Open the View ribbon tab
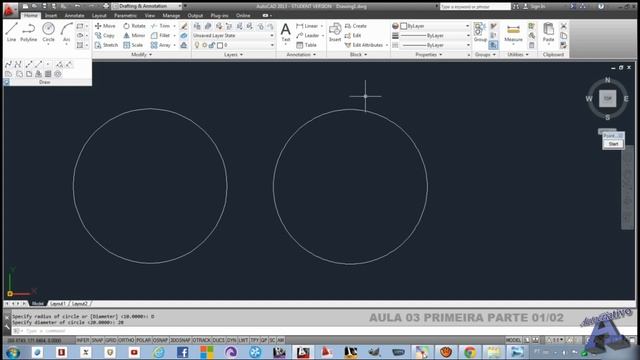The width and height of the screenshot is (640, 360). [150, 16]
